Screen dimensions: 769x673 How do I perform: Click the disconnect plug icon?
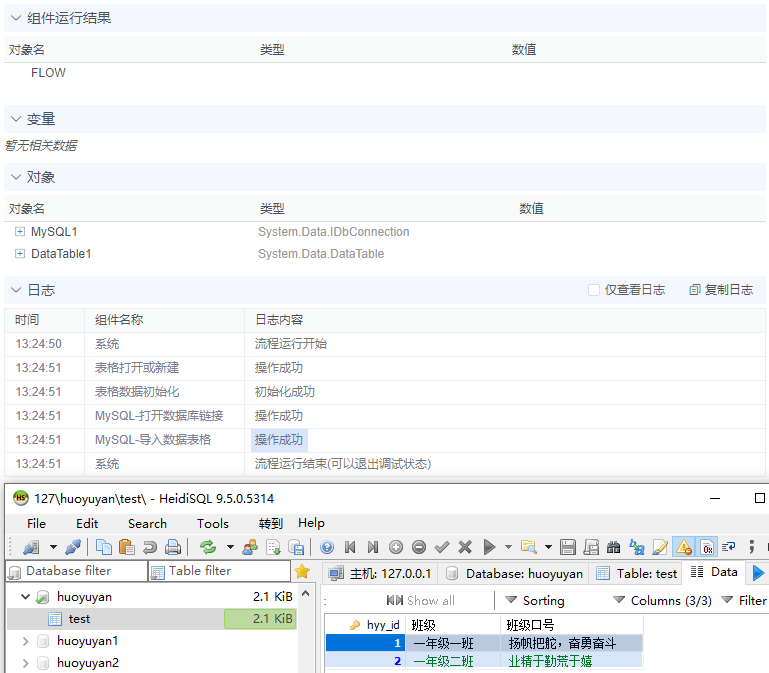[x=73, y=547]
